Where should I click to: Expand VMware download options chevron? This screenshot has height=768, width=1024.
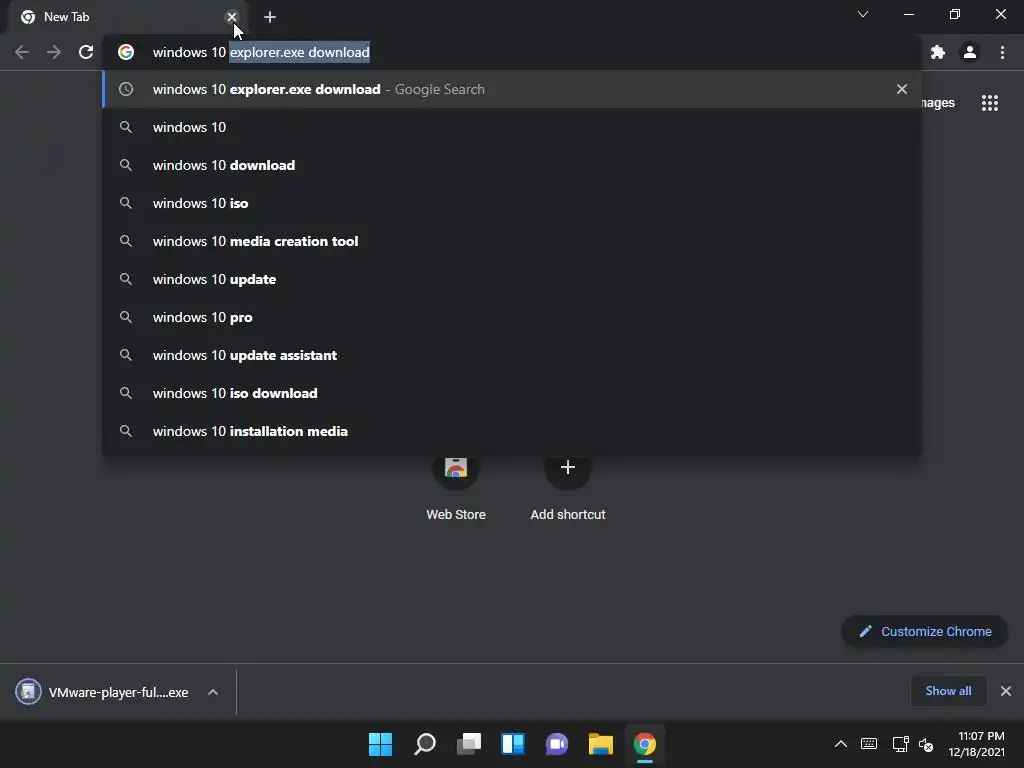click(213, 692)
